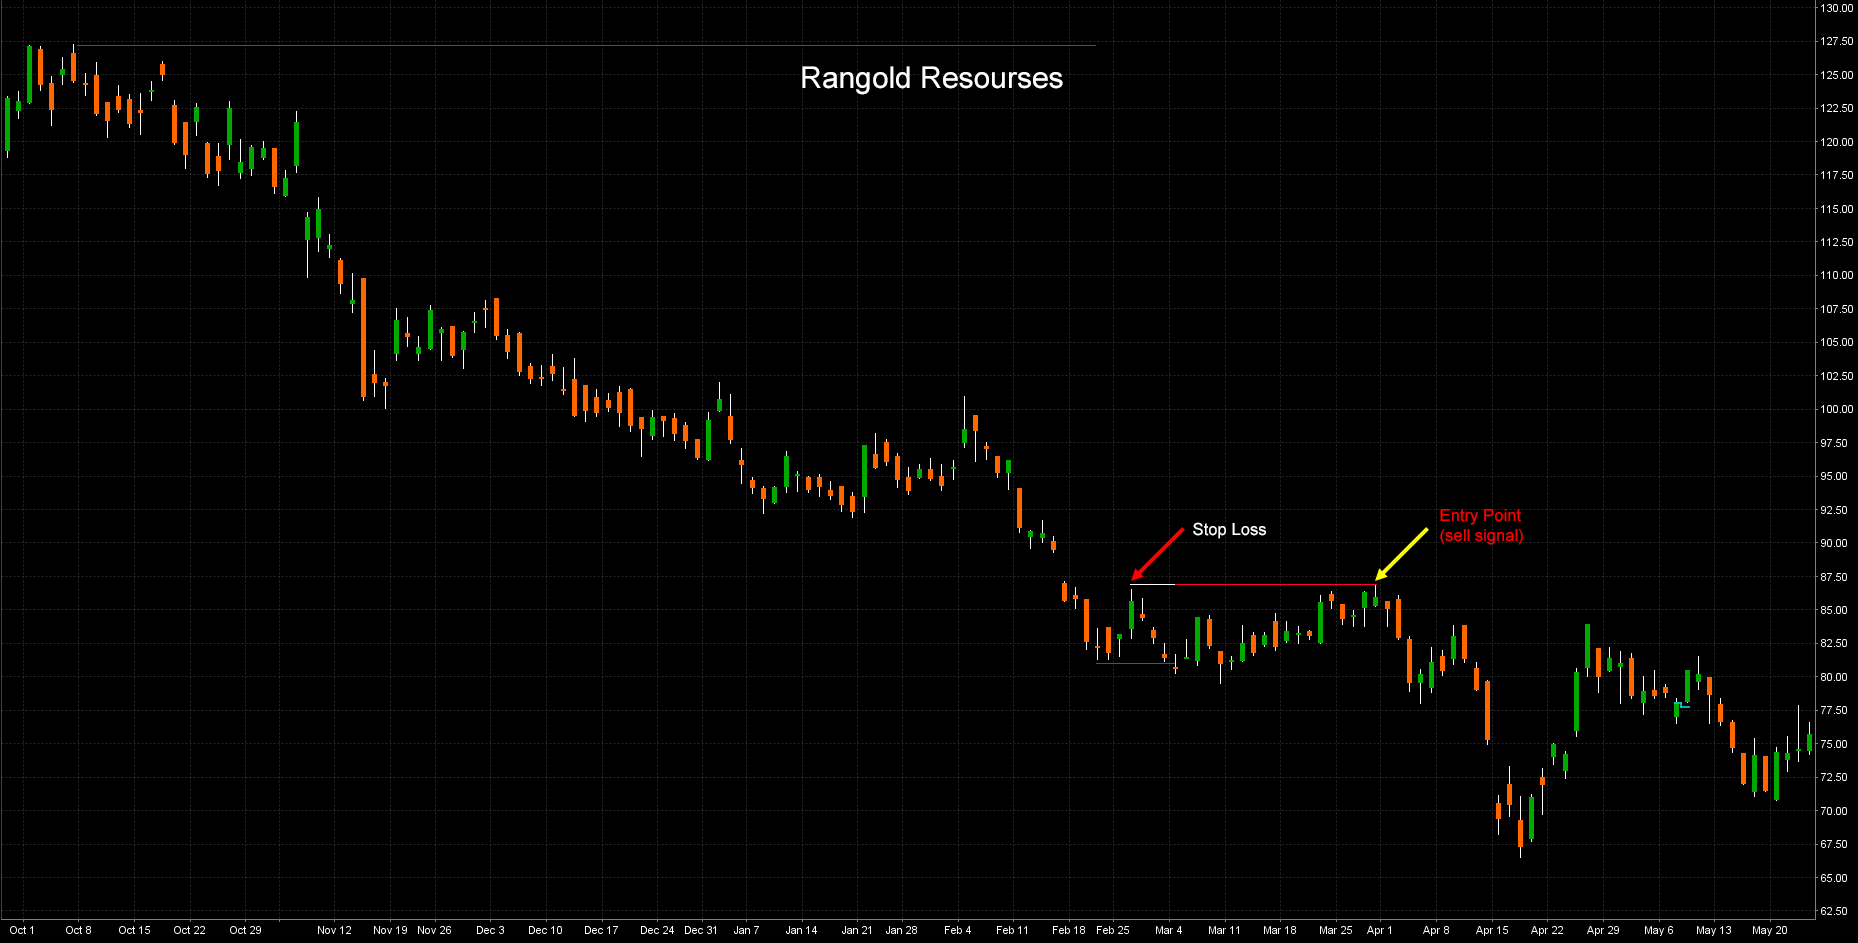Click the Dec 17 date label
Image resolution: width=1858 pixels, height=943 pixels.
[601, 930]
